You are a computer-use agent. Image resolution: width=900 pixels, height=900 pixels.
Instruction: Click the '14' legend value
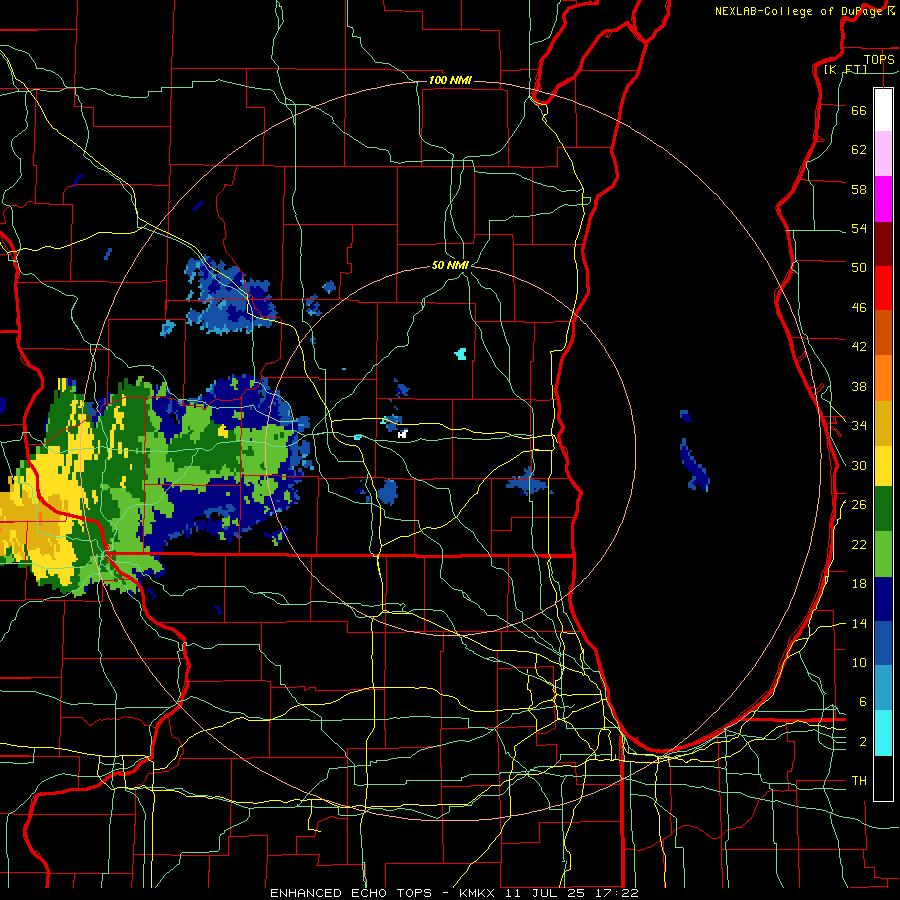(859, 623)
